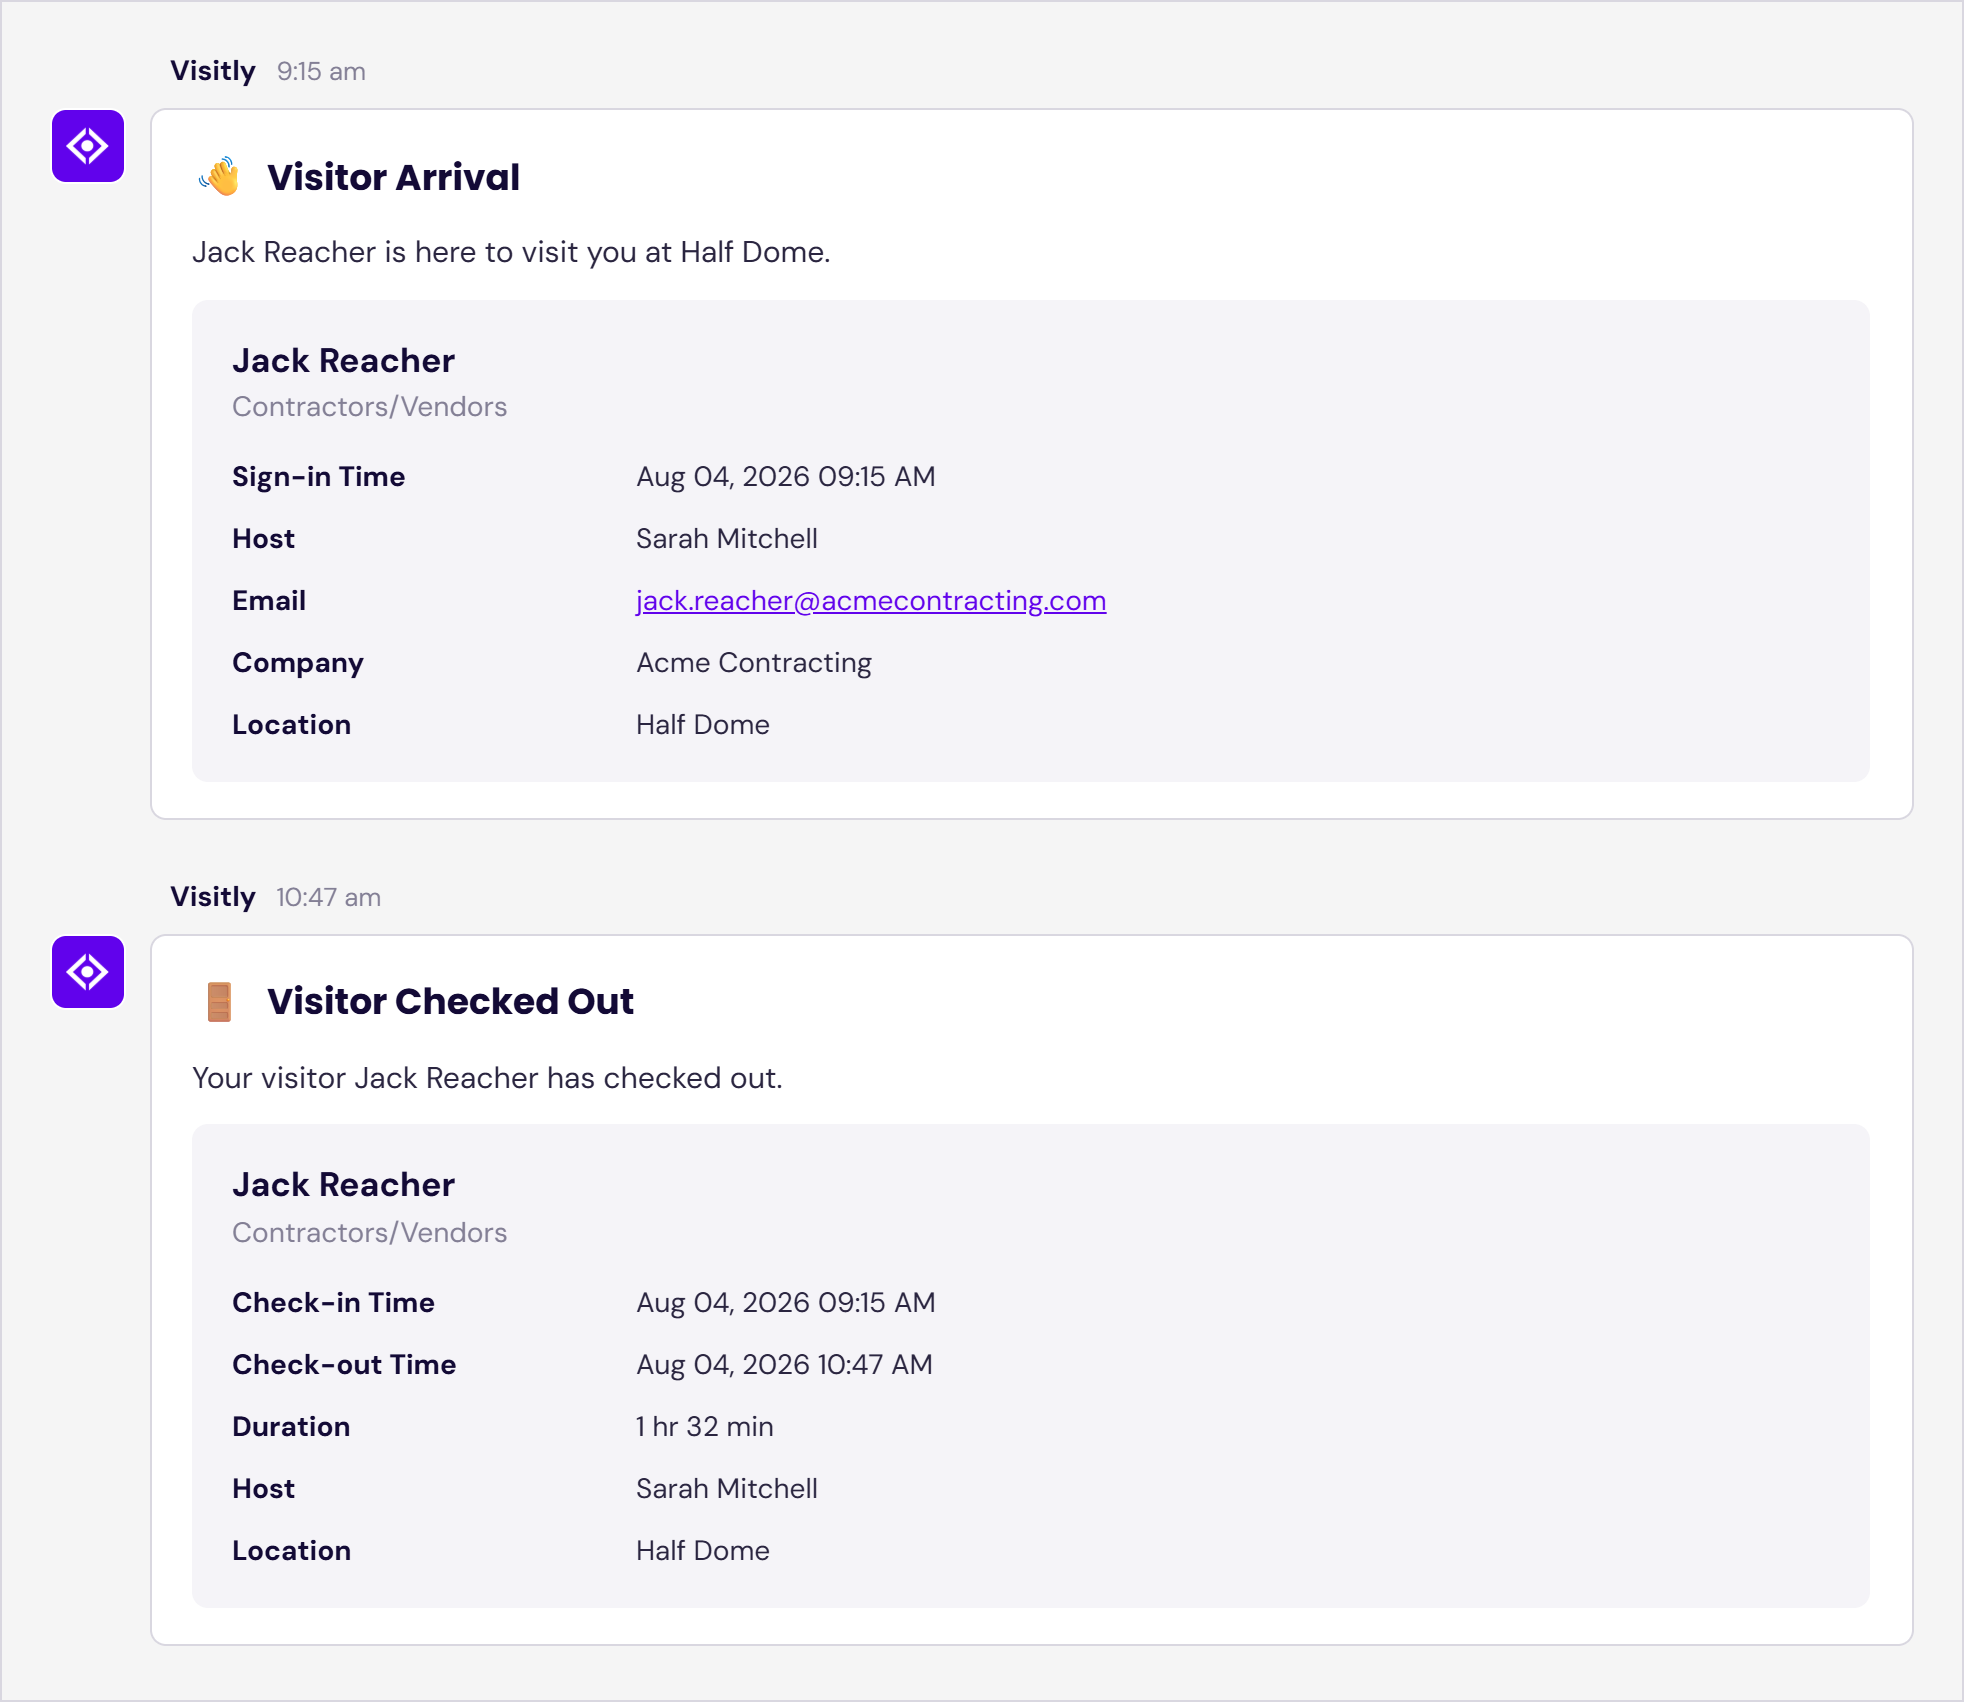Click the Visitly avatar beside Visitor Checked Out message
The image size is (1964, 1702).
[x=88, y=972]
